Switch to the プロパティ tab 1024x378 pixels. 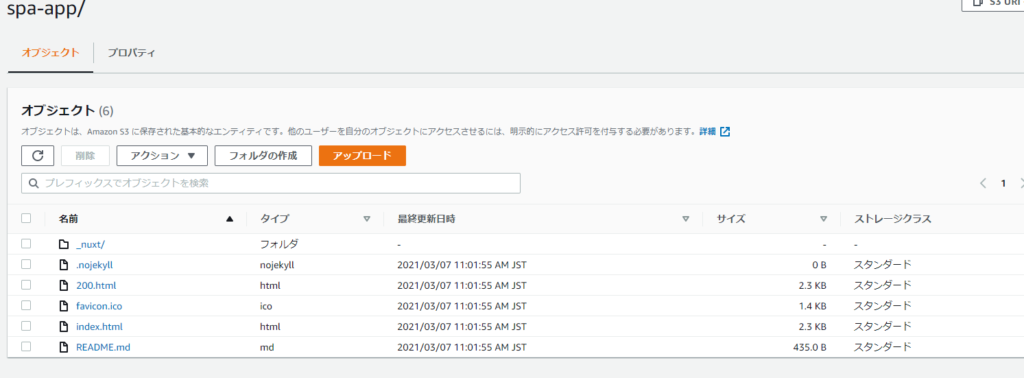(x=131, y=53)
